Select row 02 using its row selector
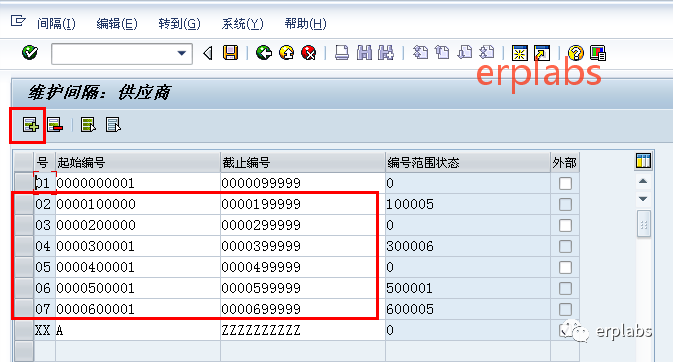 point(24,204)
